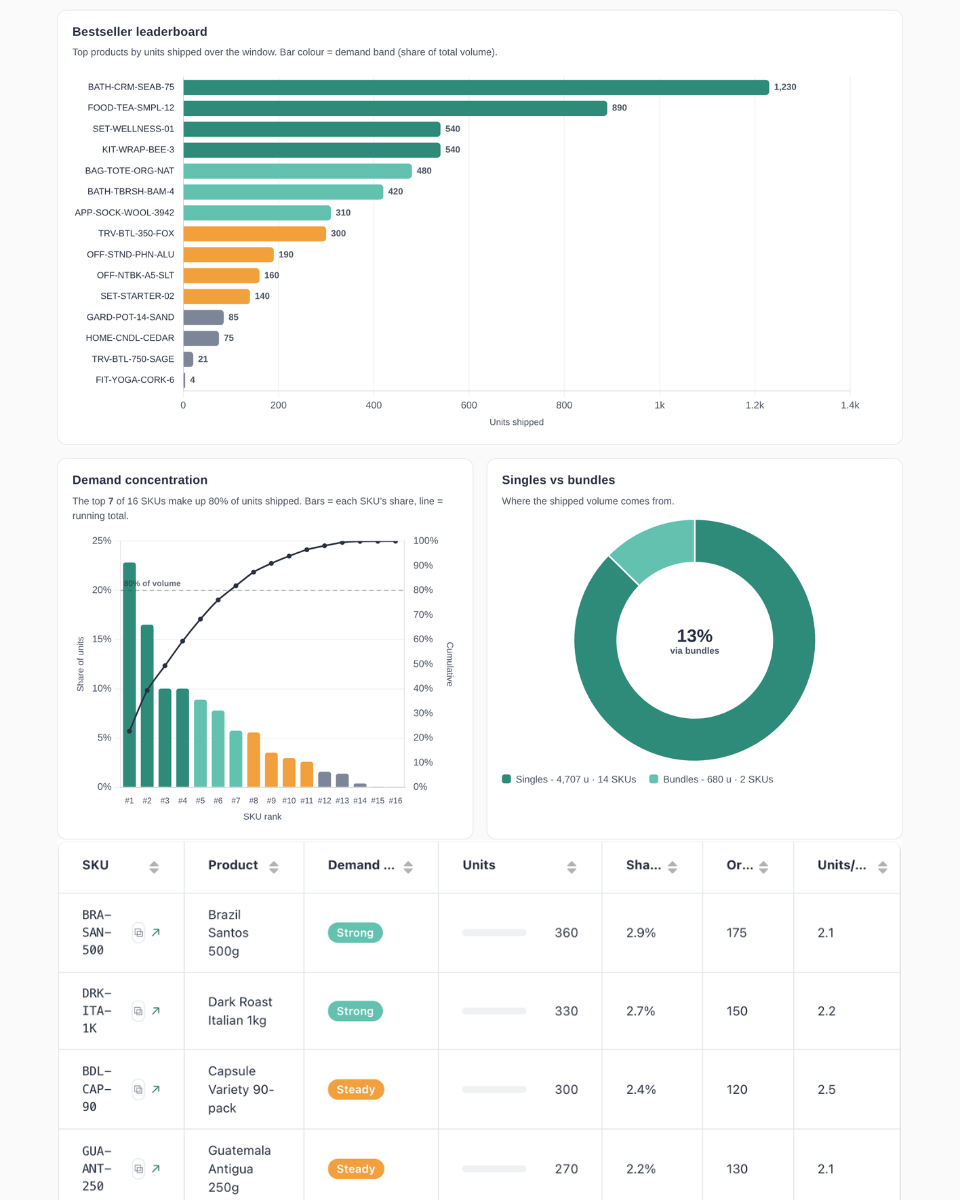Viewport: 960px width, 1200px height.
Task: Select the #2 bar in Demand concentration
Action: [x=147, y=706]
